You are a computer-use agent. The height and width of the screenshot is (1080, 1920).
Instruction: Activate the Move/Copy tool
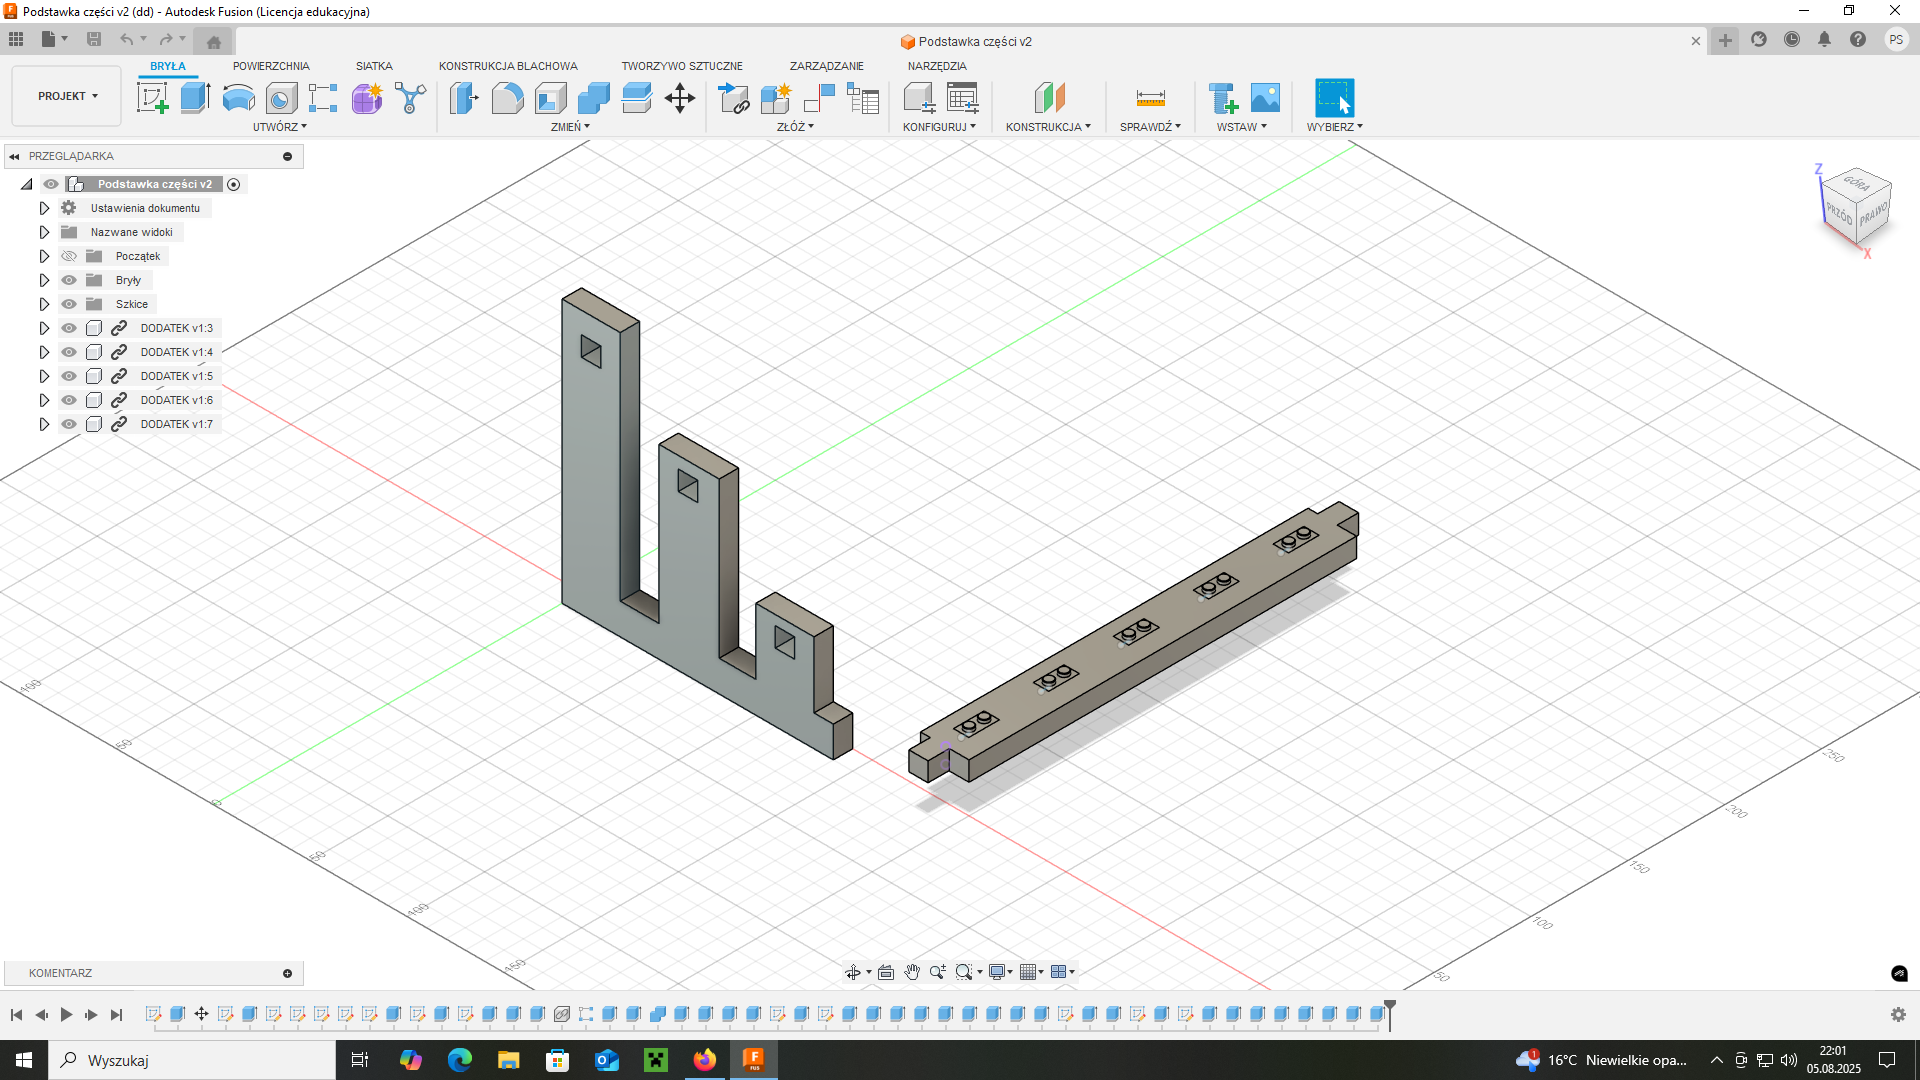tap(680, 98)
